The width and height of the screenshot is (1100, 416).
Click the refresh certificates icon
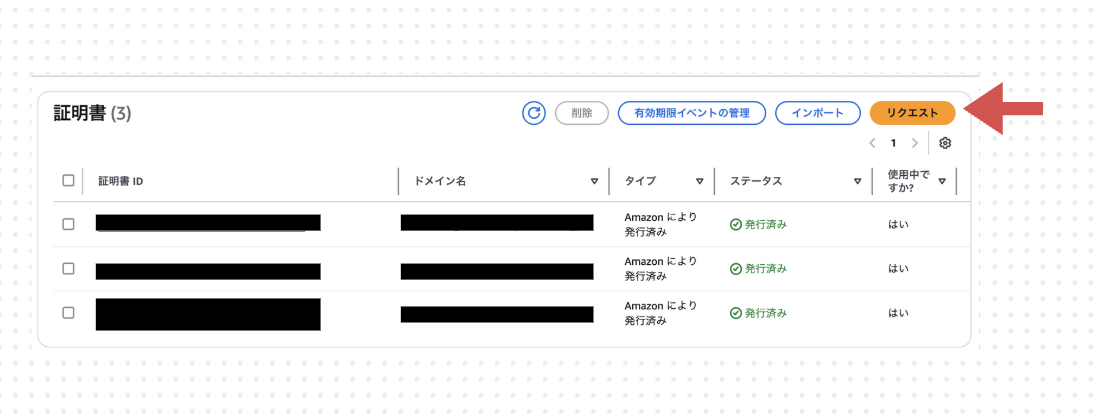(534, 113)
